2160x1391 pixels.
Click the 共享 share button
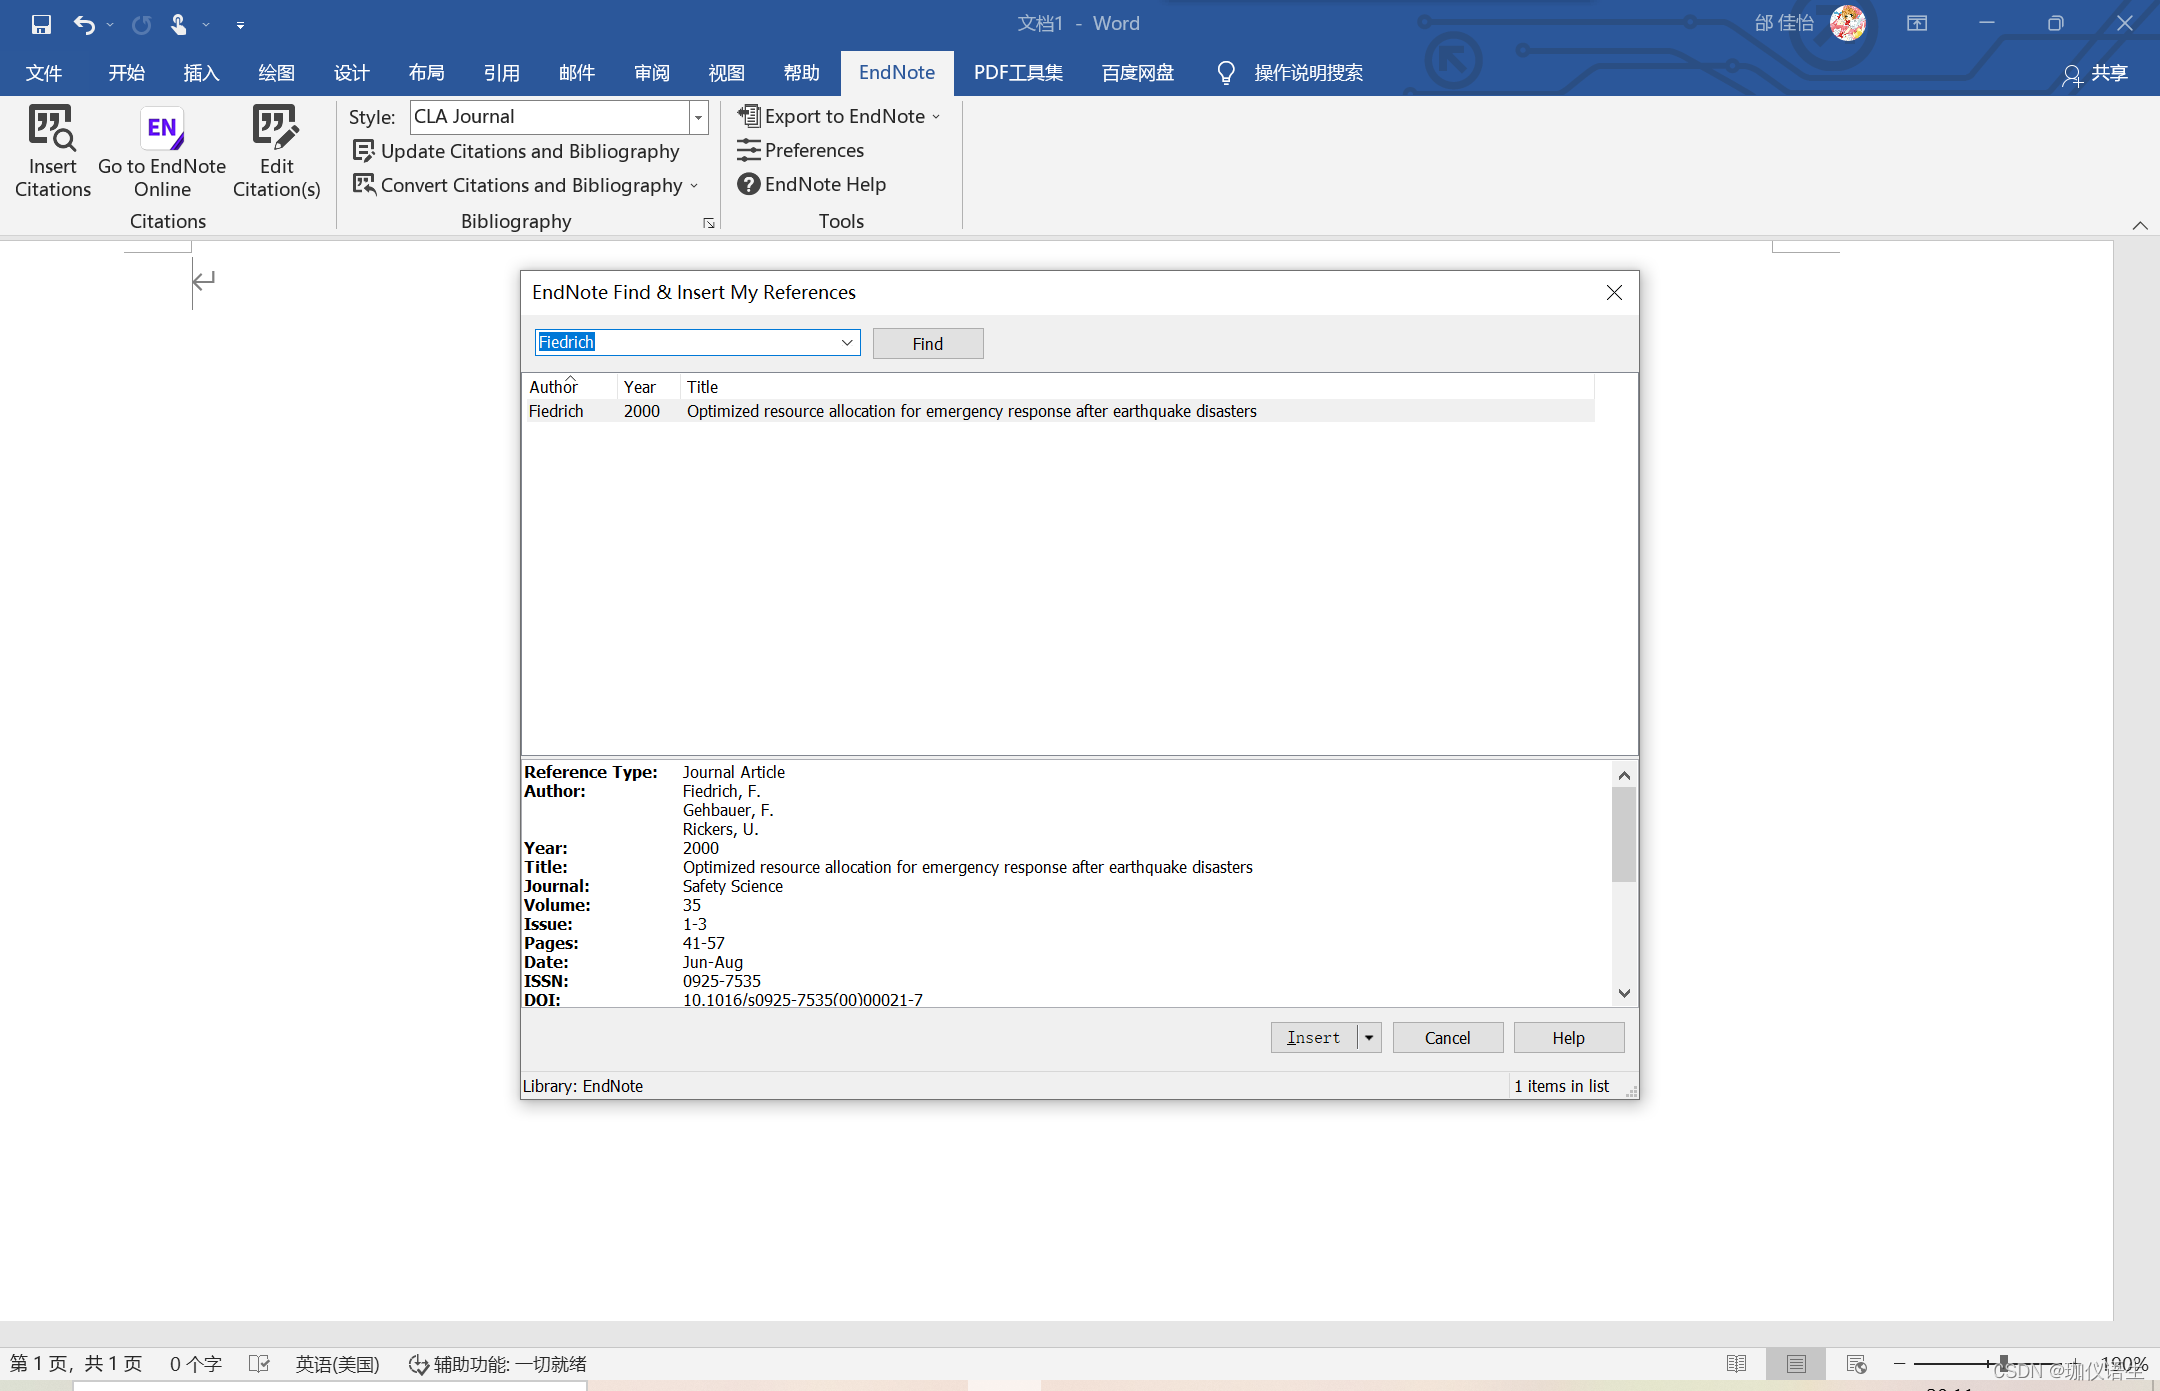click(2095, 74)
